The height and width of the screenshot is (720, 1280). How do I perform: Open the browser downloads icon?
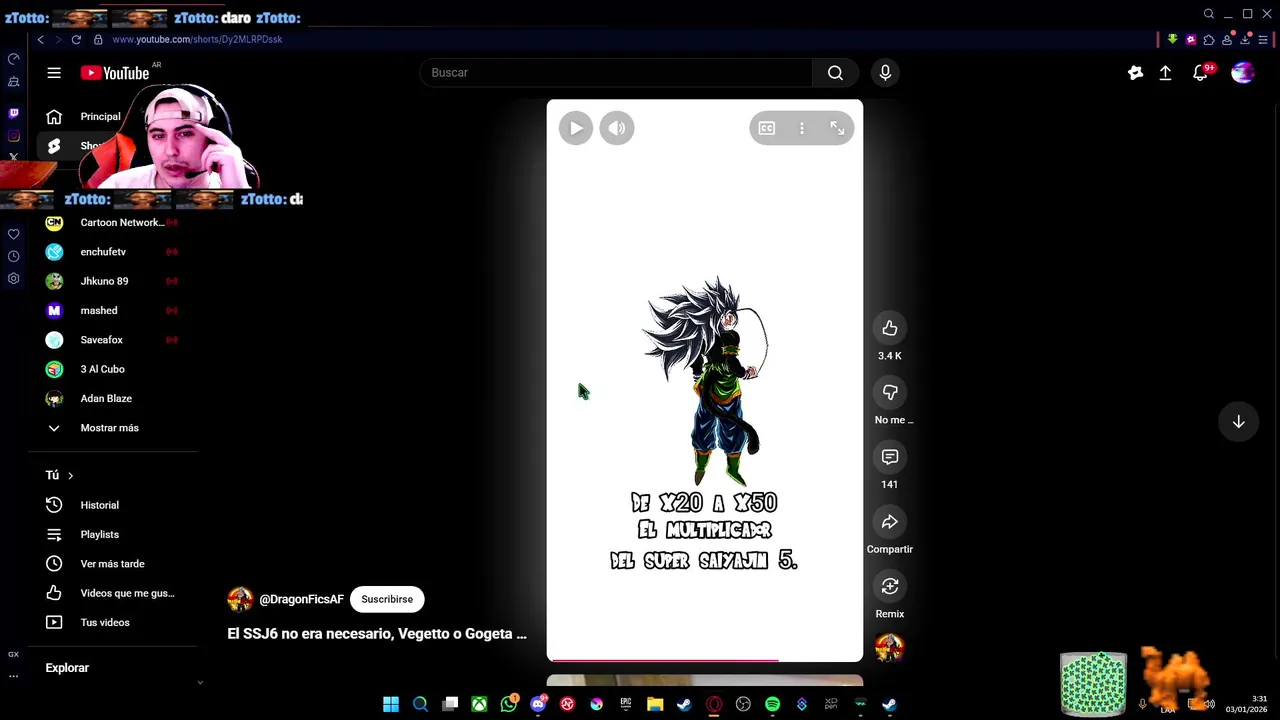coord(1245,40)
